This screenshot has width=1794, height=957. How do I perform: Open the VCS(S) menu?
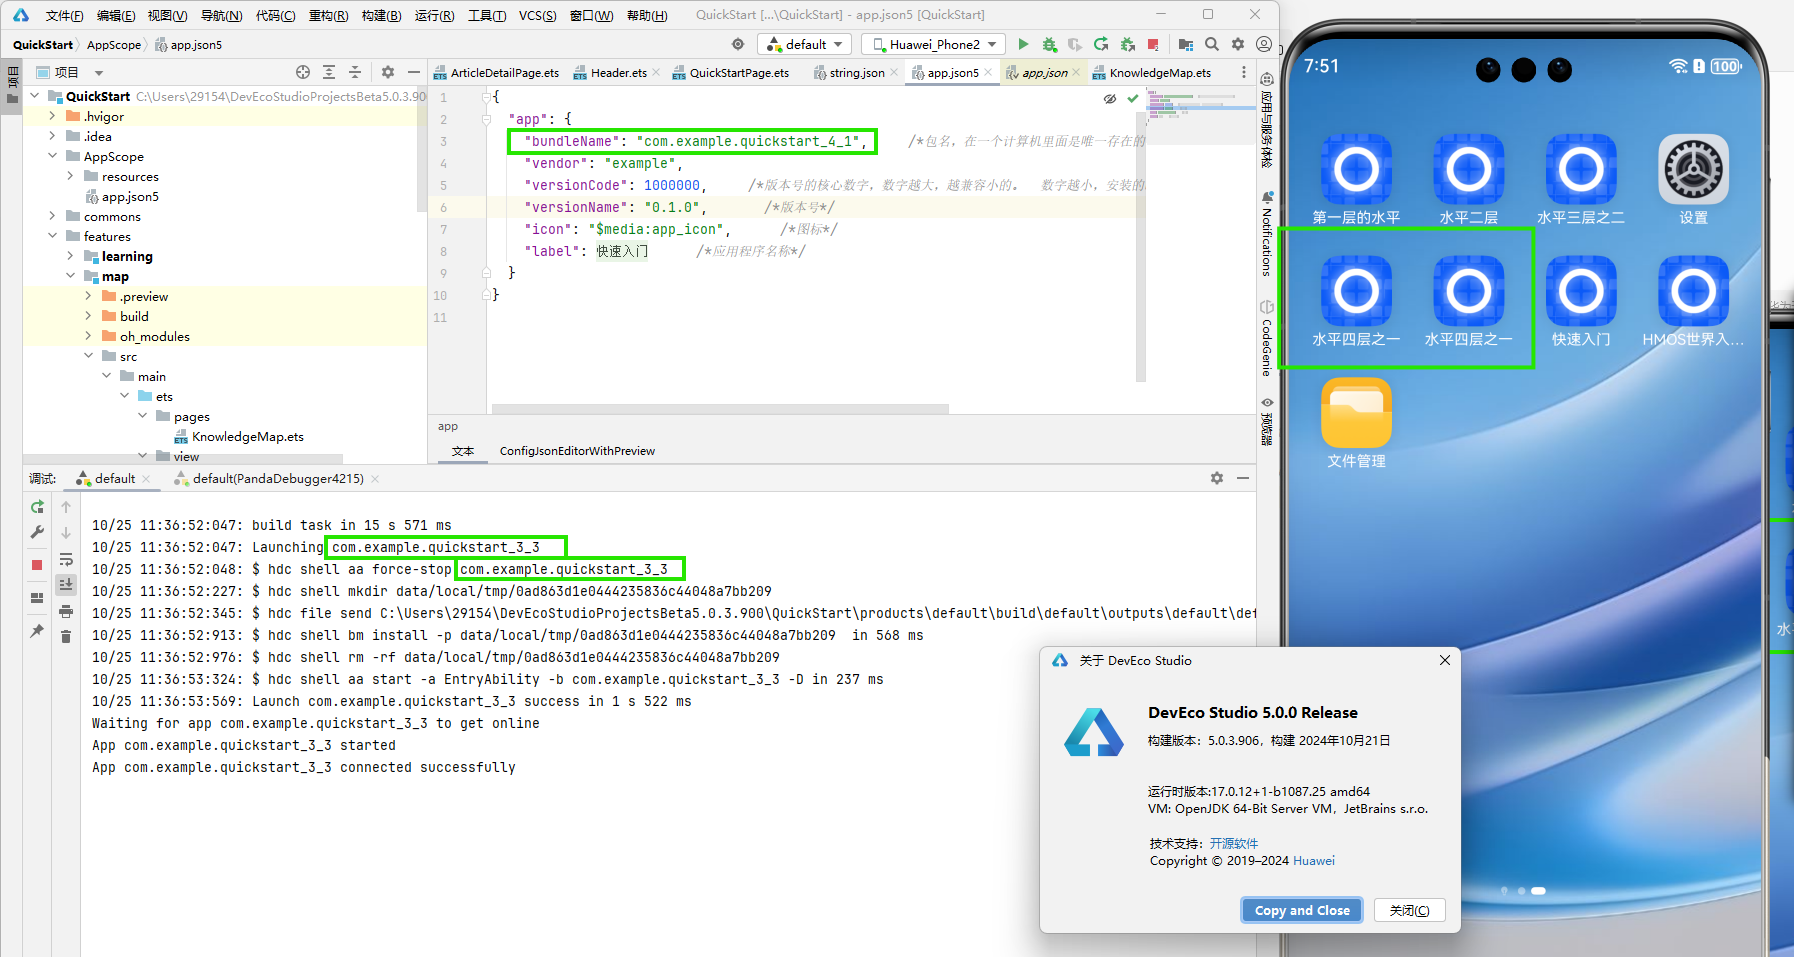click(x=538, y=15)
